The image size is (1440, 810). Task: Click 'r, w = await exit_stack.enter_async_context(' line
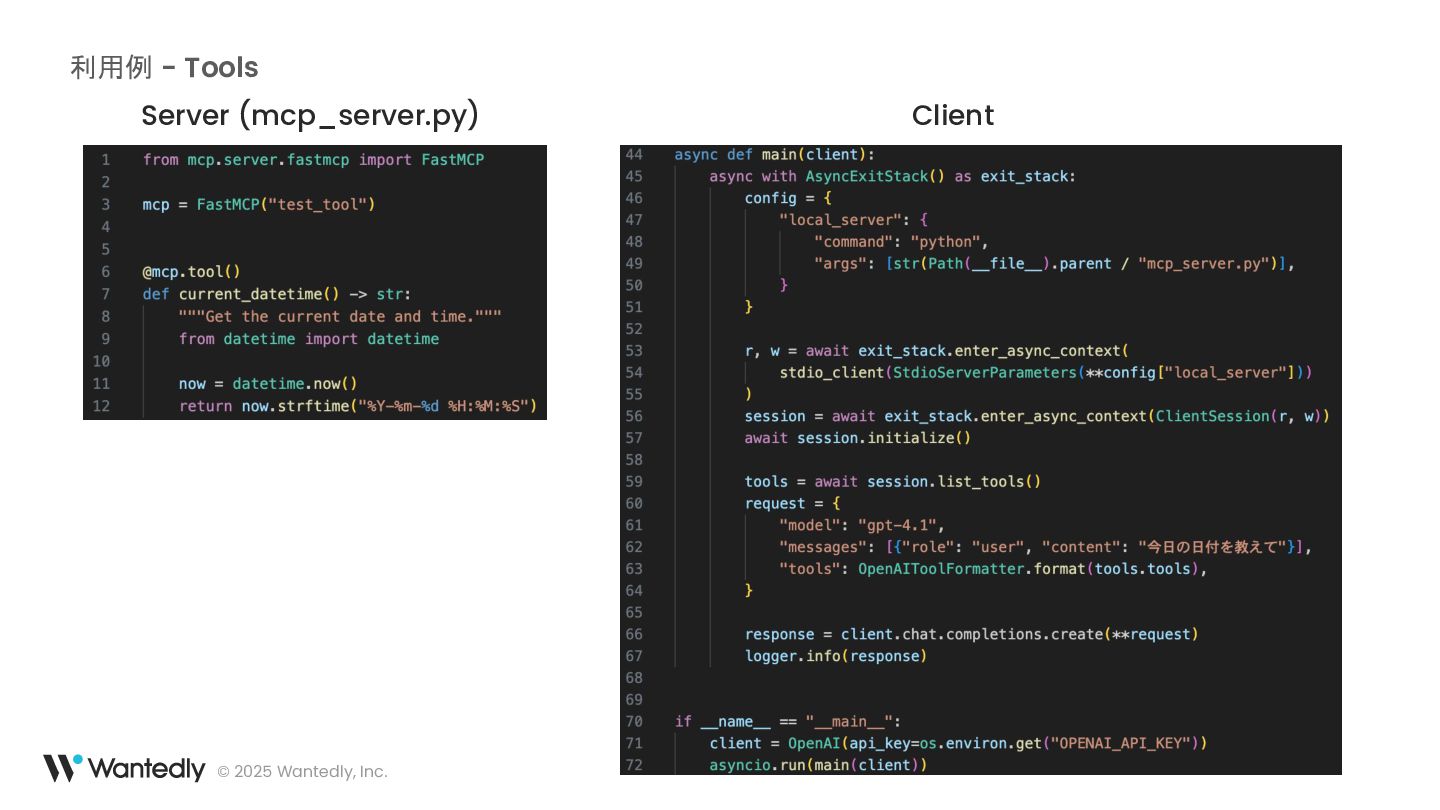[x=936, y=351]
